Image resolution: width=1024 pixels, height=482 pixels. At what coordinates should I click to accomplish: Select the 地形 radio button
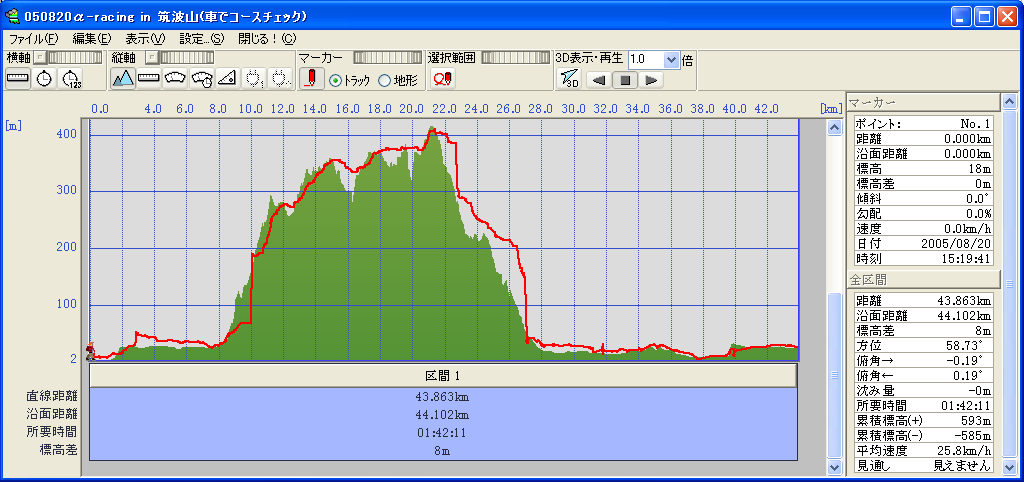(x=385, y=80)
